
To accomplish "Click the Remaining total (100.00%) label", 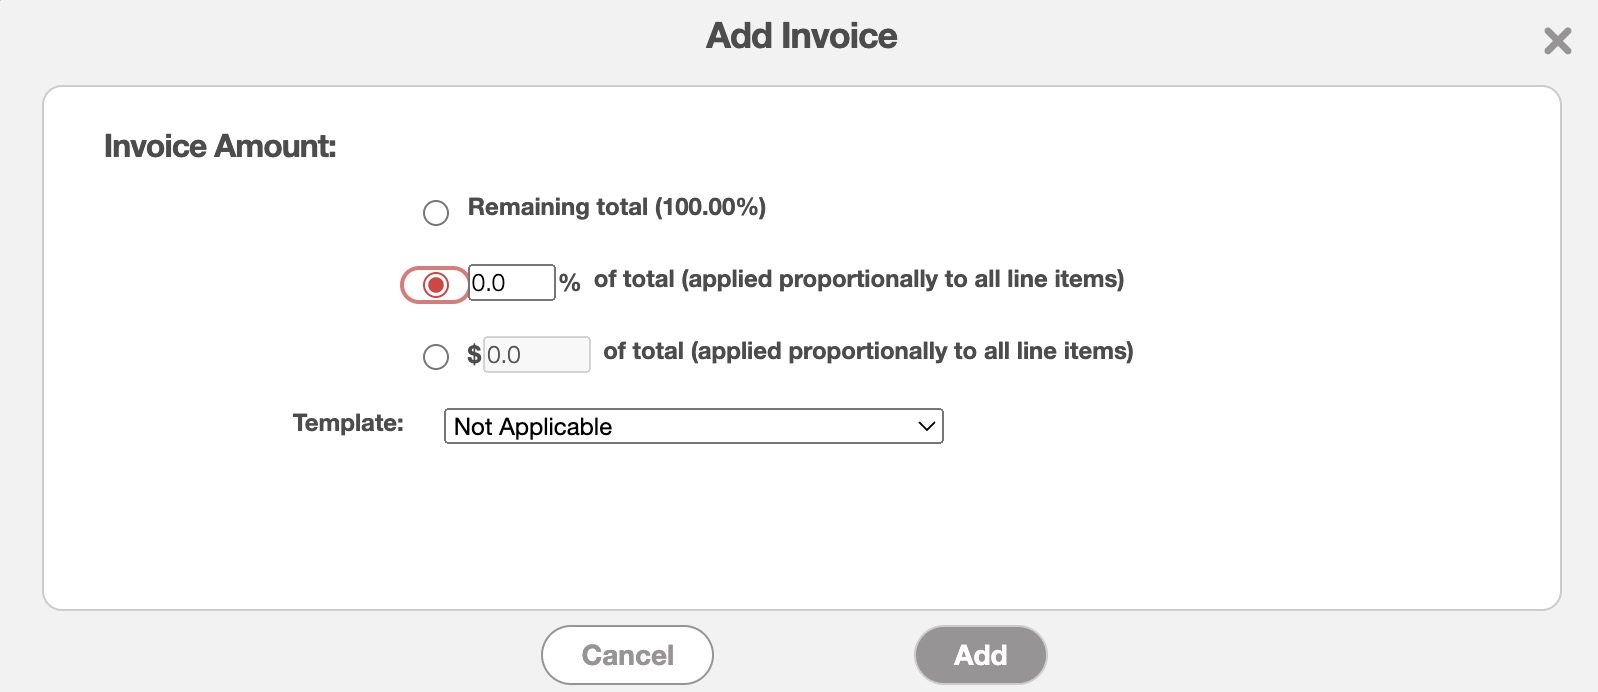I will point(616,207).
